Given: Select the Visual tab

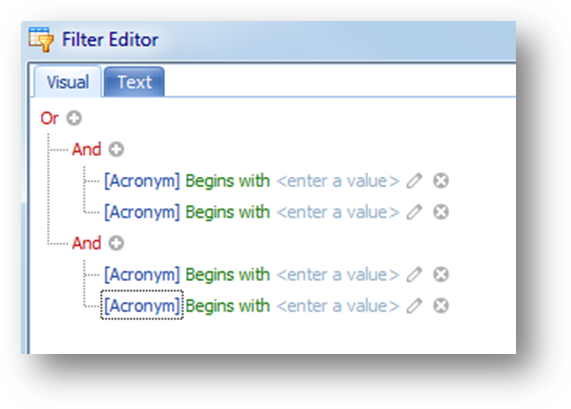Looking at the screenshot, I should [x=68, y=82].
